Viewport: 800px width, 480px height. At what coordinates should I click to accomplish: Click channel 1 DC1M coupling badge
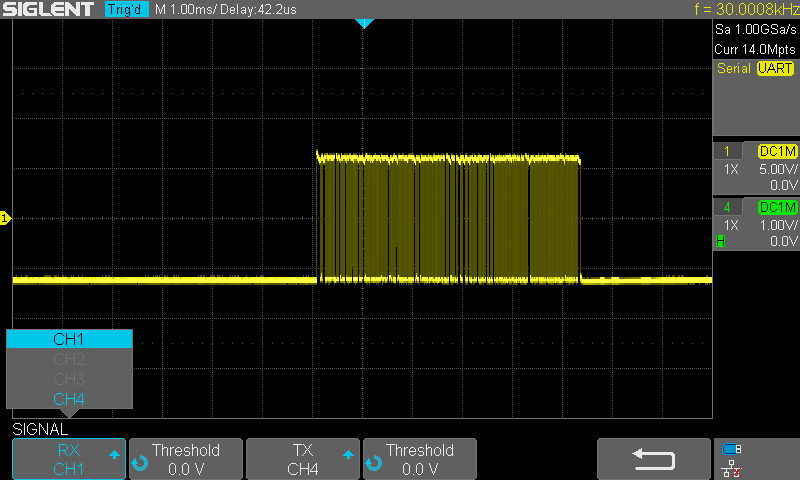click(778, 151)
